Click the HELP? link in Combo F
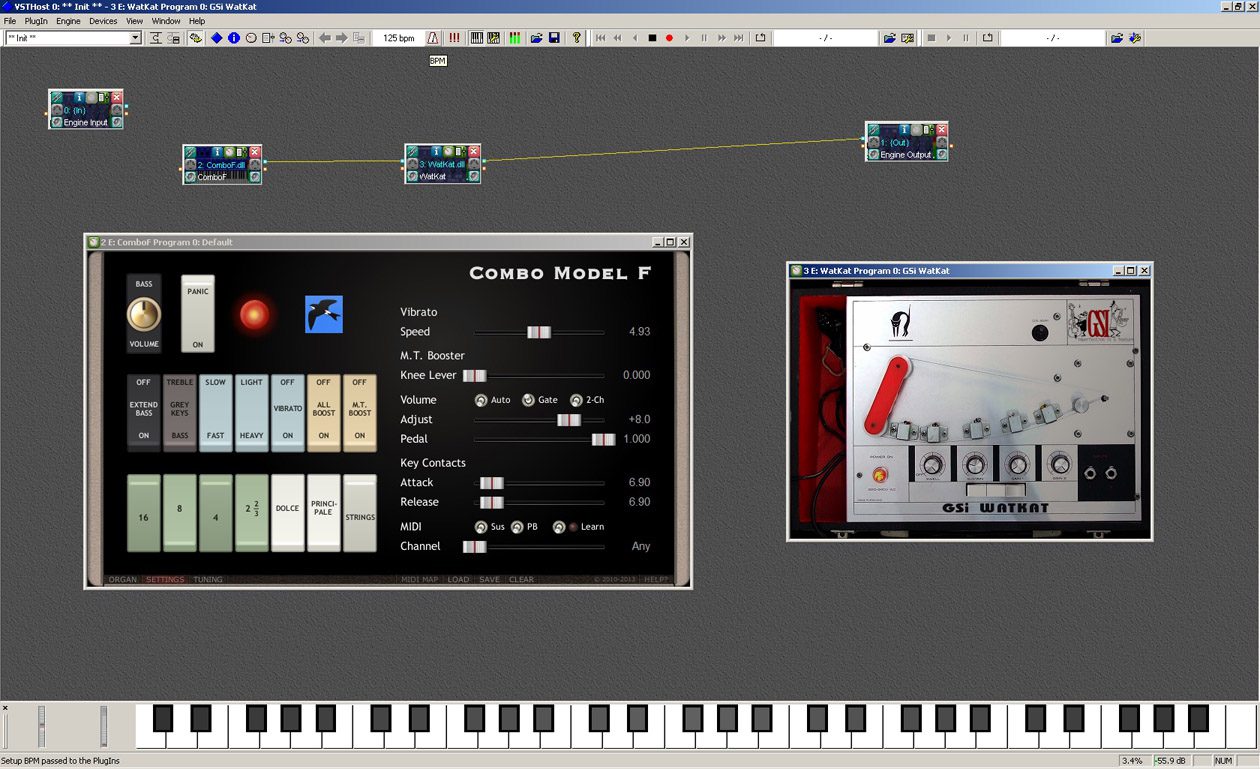 656,579
